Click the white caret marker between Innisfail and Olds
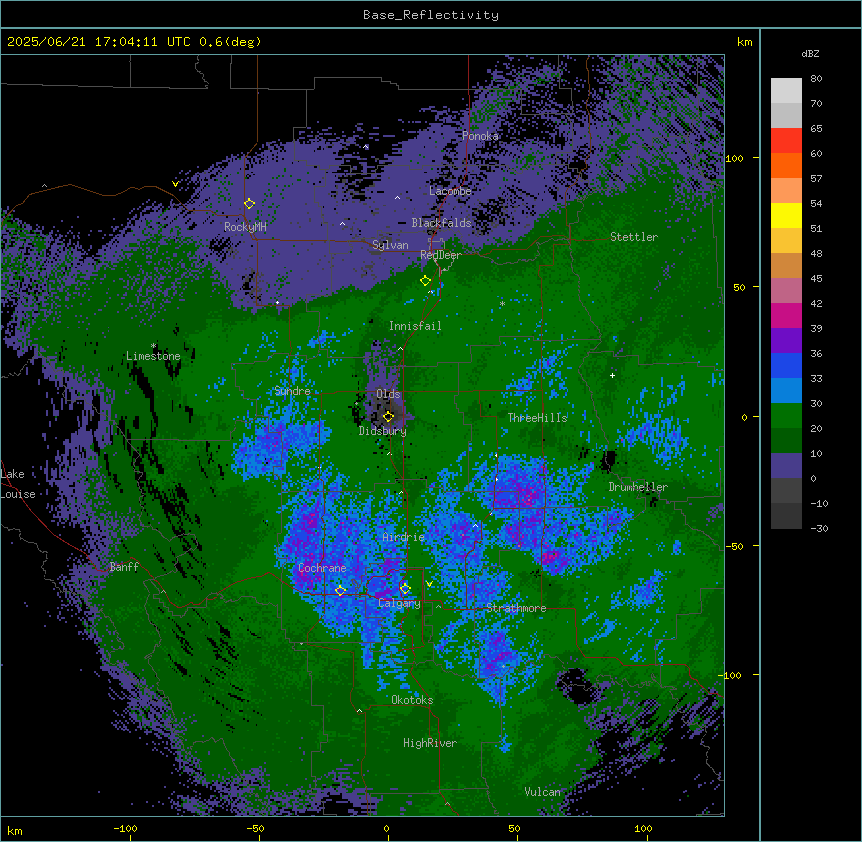 pyautogui.click(x=400, y=349)
